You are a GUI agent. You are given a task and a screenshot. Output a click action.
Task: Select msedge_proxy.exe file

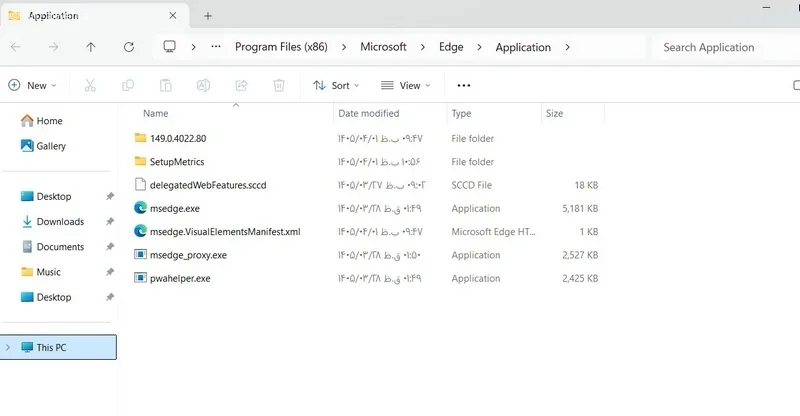188,255
